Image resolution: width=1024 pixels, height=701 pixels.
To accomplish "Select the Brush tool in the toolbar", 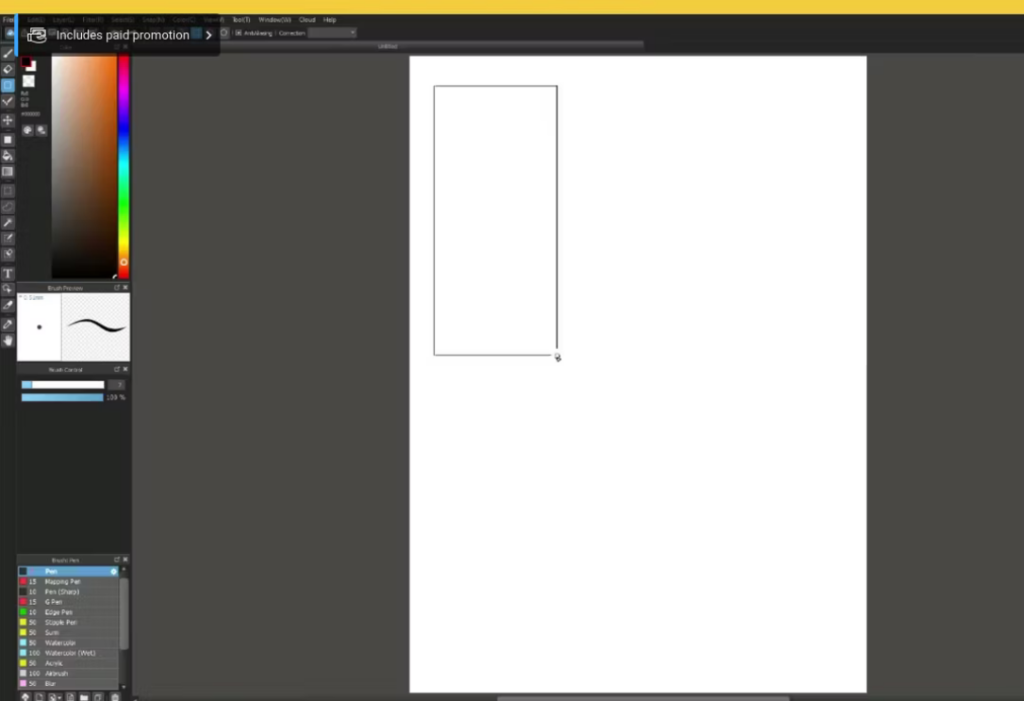I will [x=8, y=53].
